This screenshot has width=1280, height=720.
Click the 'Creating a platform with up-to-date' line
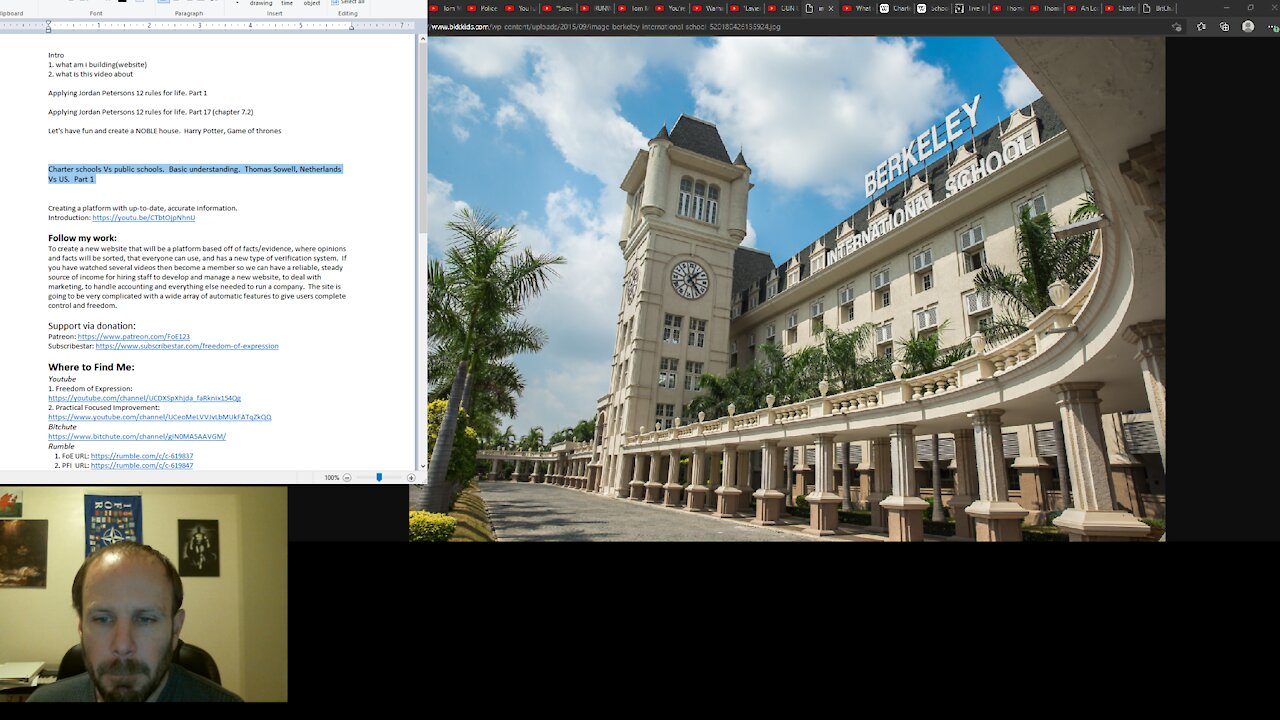142,208
